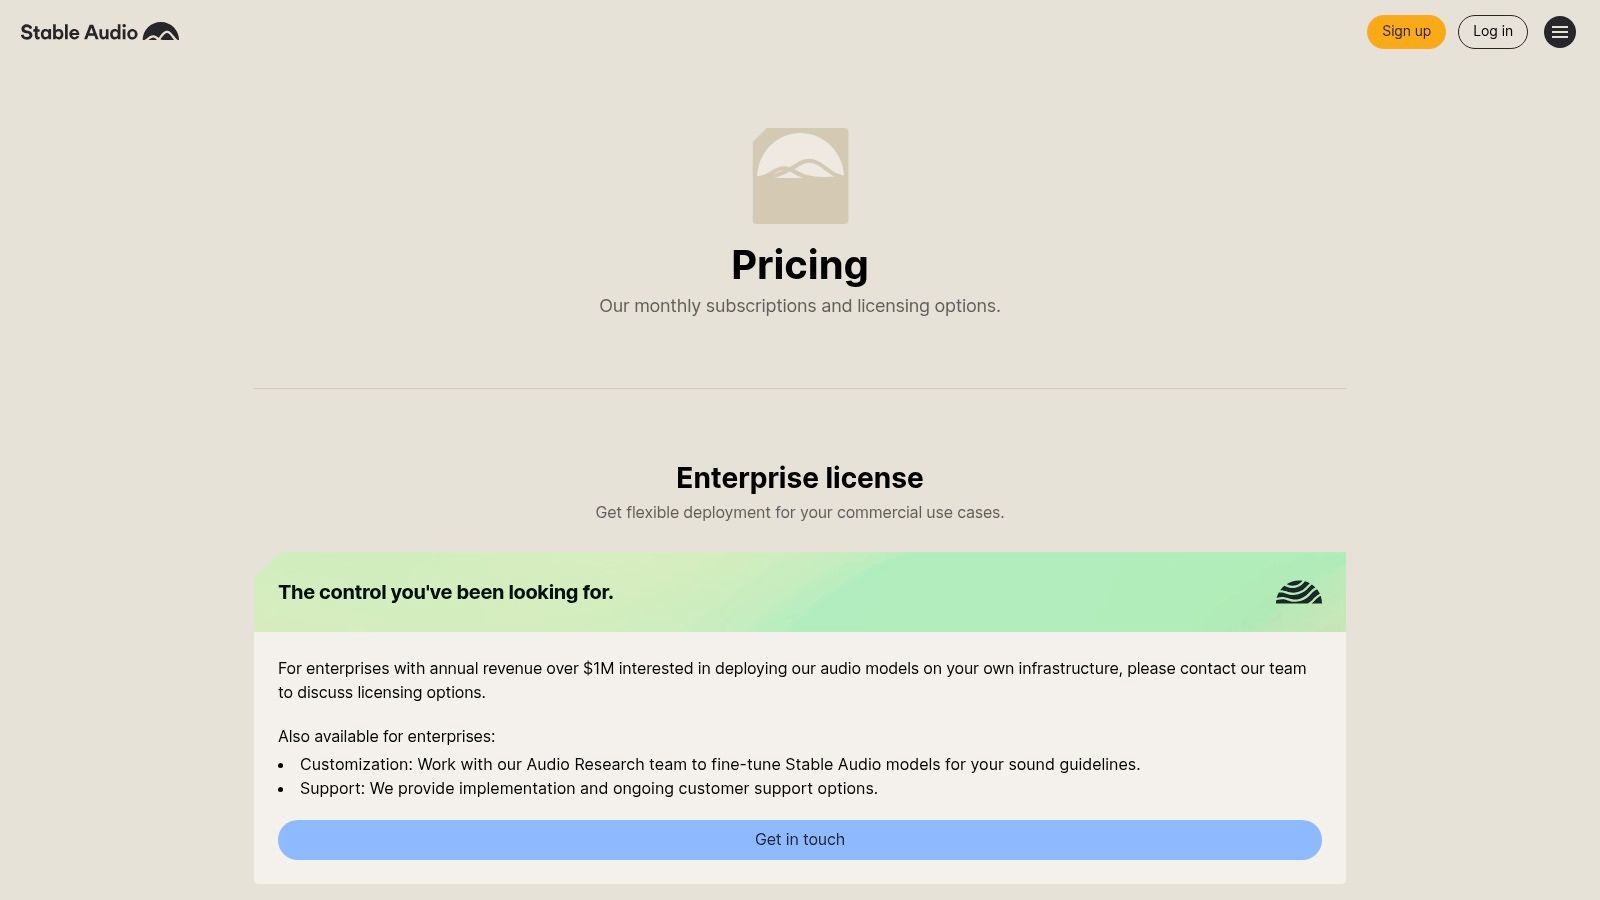Click the striped dome icon in green banner

pos(1298,593)
